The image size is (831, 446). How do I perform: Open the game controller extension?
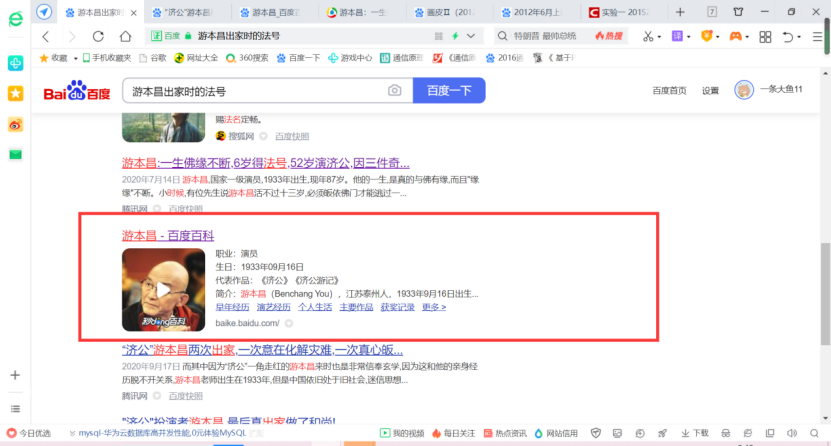(x=736, y=36)
